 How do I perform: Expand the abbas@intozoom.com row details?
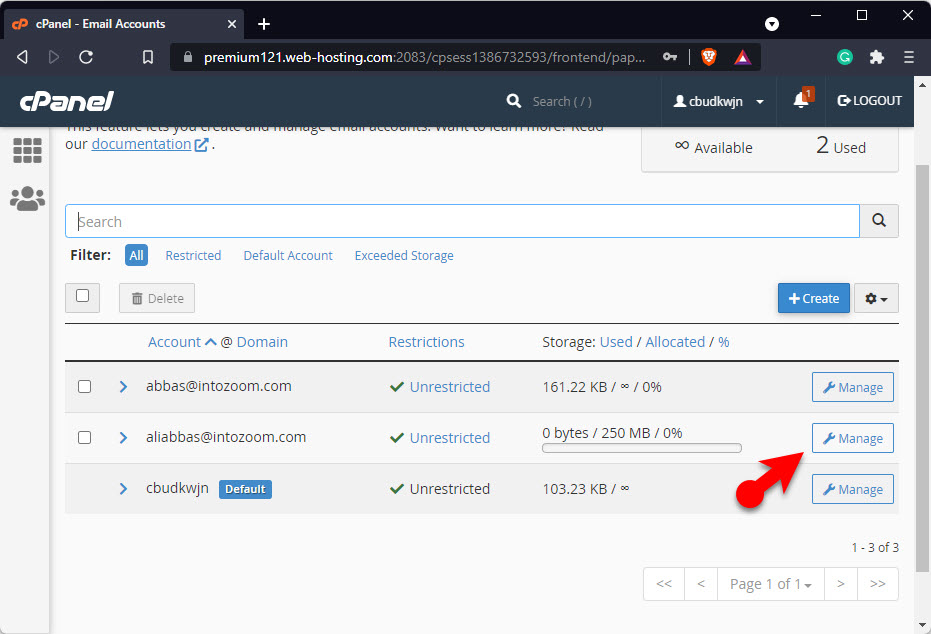coord(123,386)
